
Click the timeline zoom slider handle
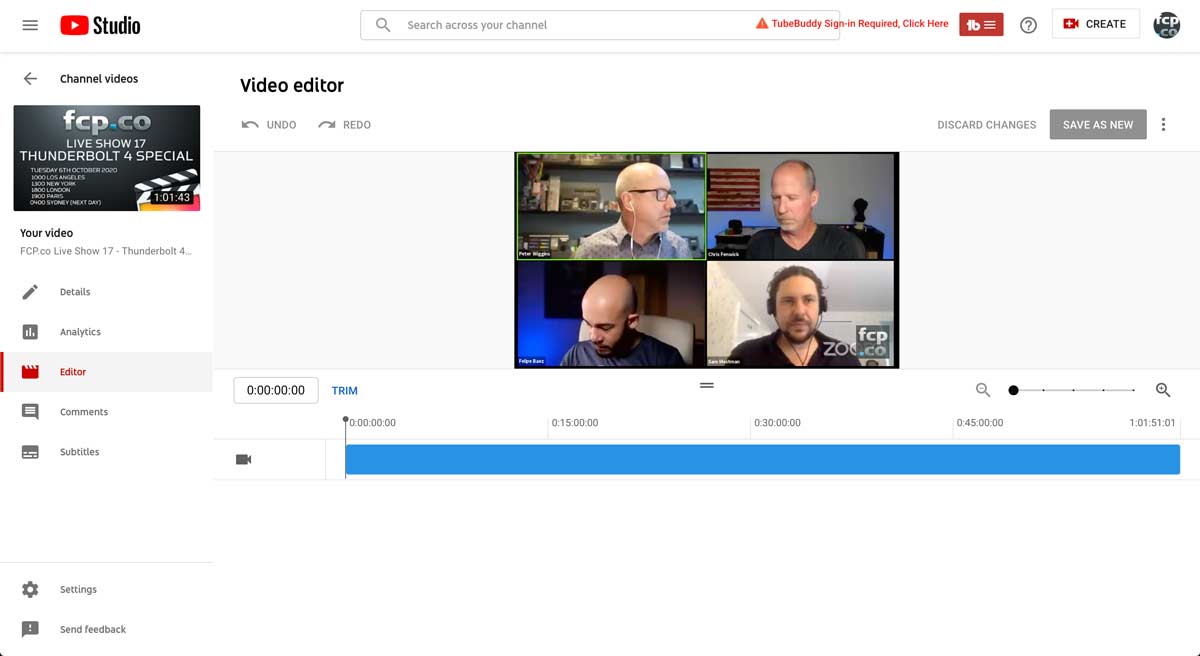point(1013,390)
